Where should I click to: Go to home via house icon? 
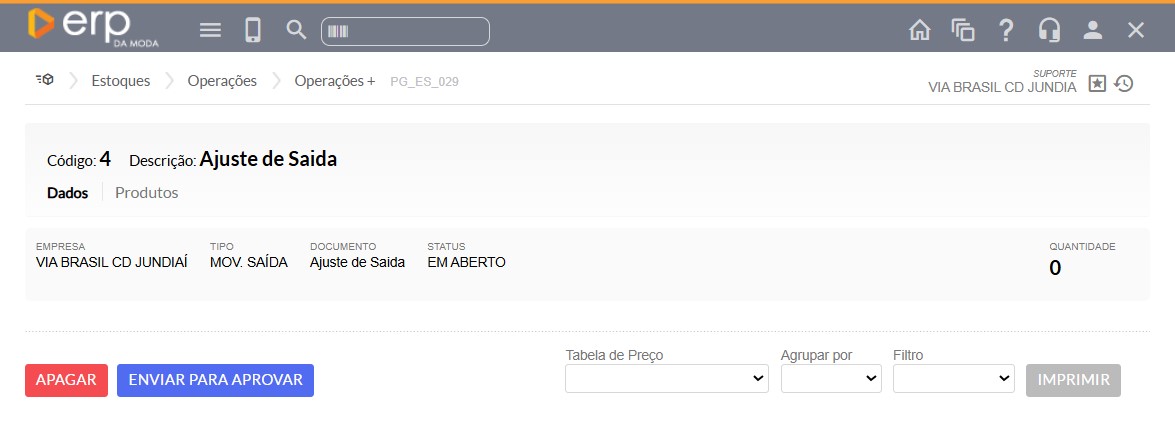pyautogui.click(x=919, y=31)
